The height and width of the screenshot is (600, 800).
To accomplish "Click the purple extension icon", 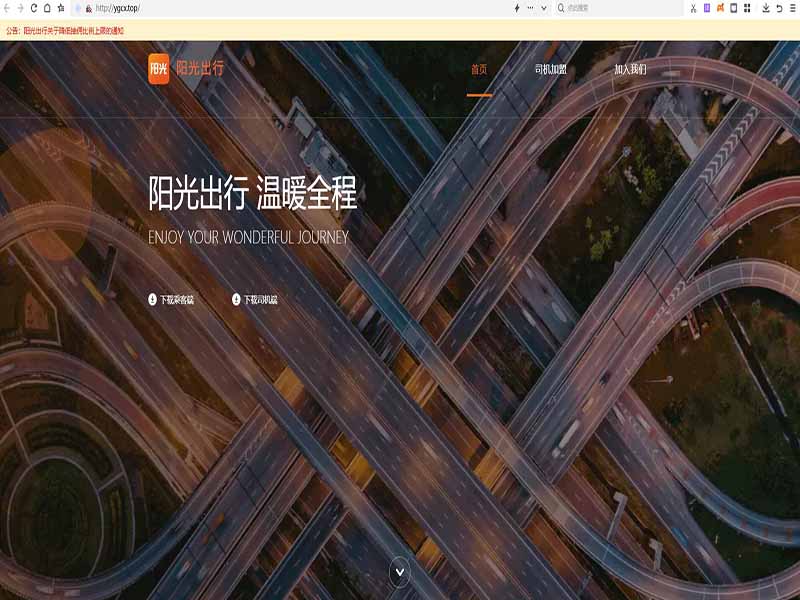I will [707, 8].
